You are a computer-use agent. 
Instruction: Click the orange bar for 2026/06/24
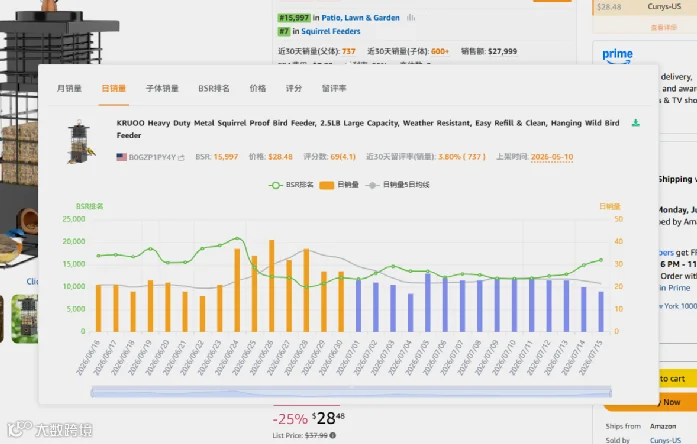tap(237, 290)
